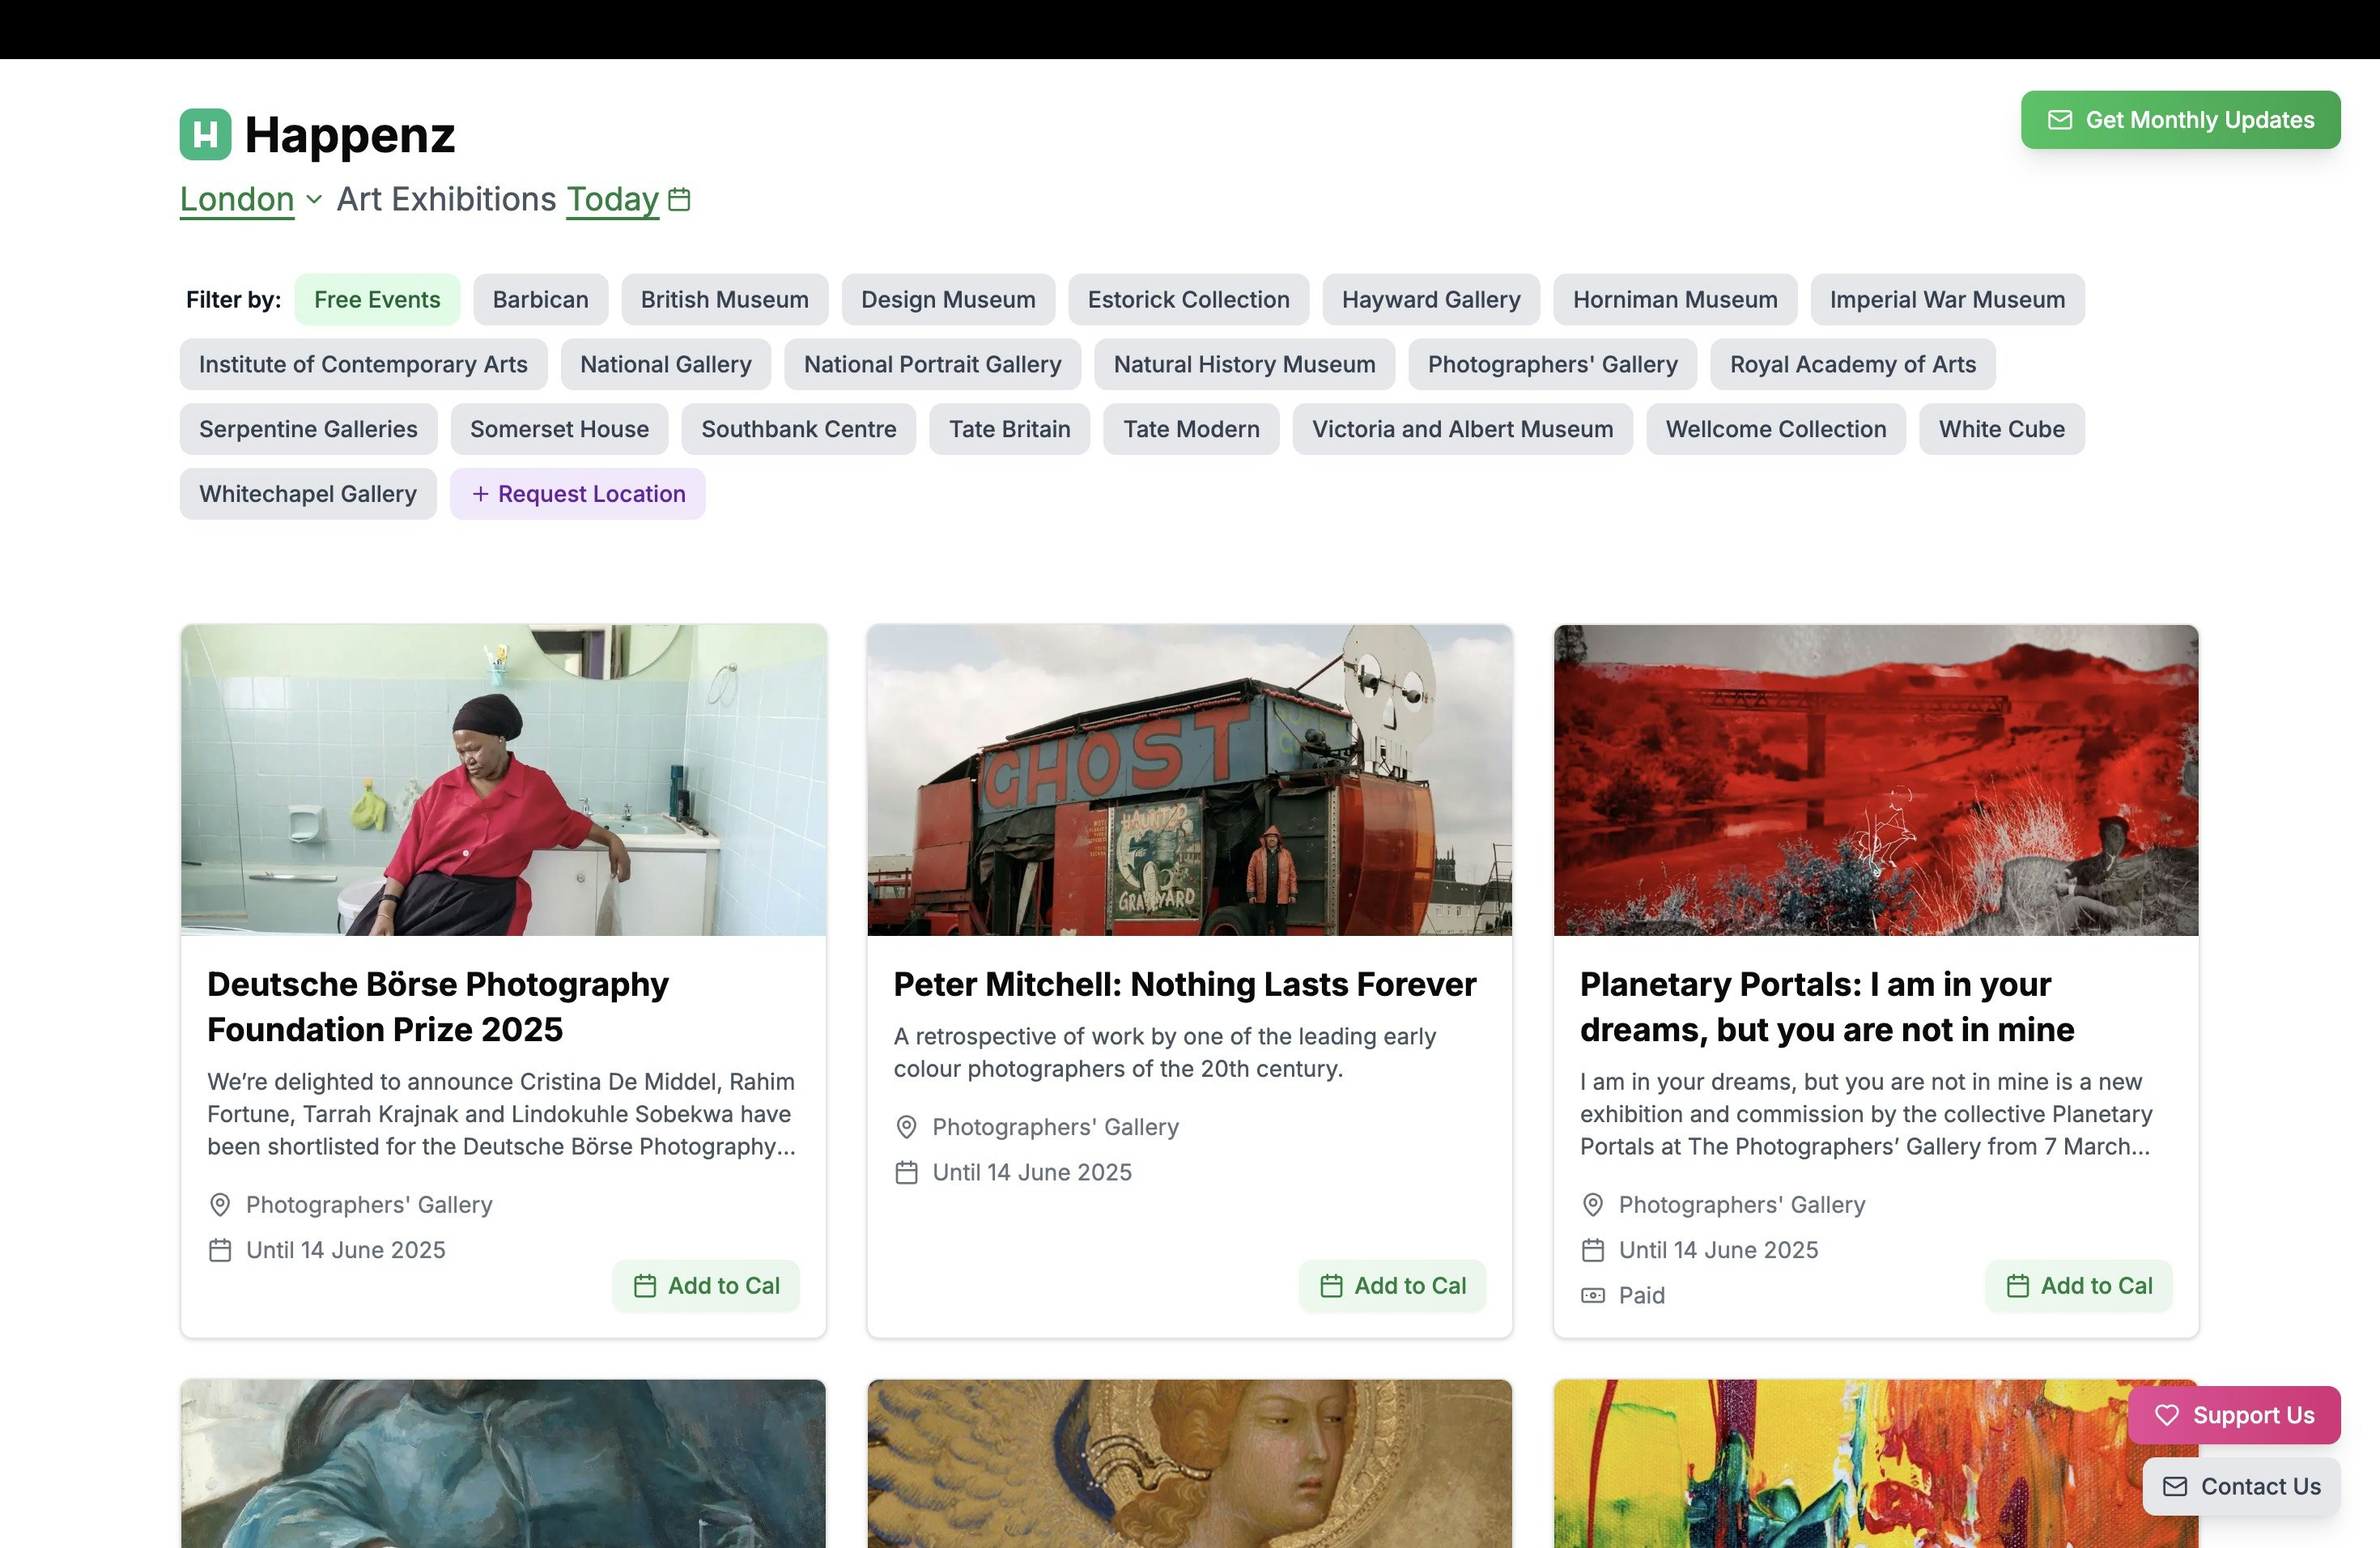Click calendar icon in Peter Mitchell's Add to Cal
Image resolution: width=2380 pixels, height=1548 pixels.
coord(1331,1285)
